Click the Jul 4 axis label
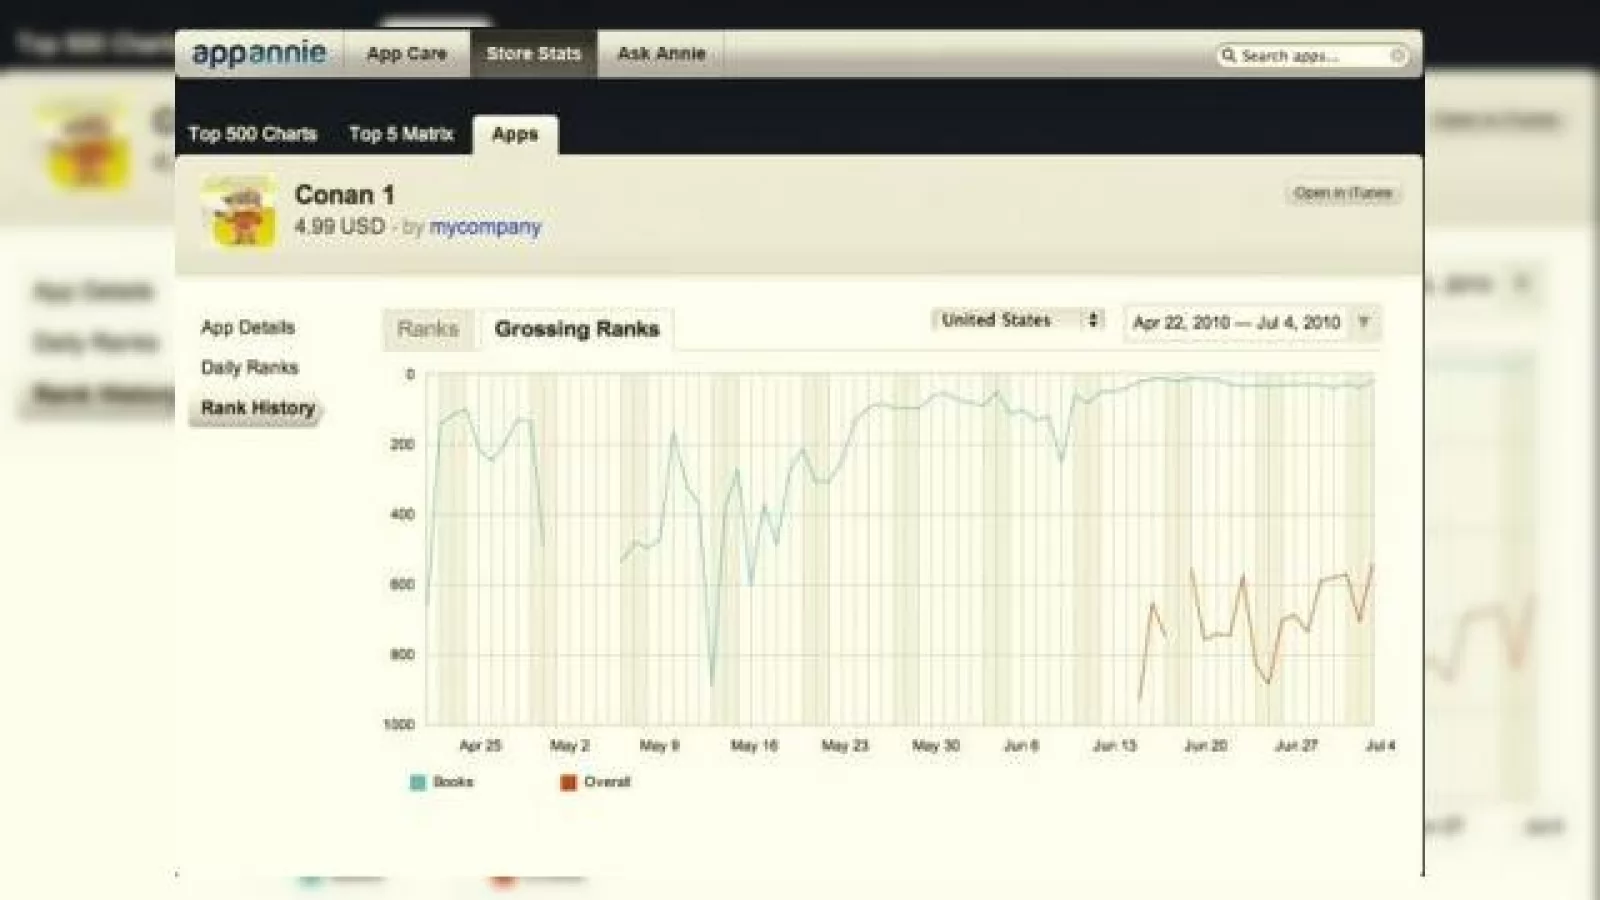Screen dimensions: 1600x900 1380,746
